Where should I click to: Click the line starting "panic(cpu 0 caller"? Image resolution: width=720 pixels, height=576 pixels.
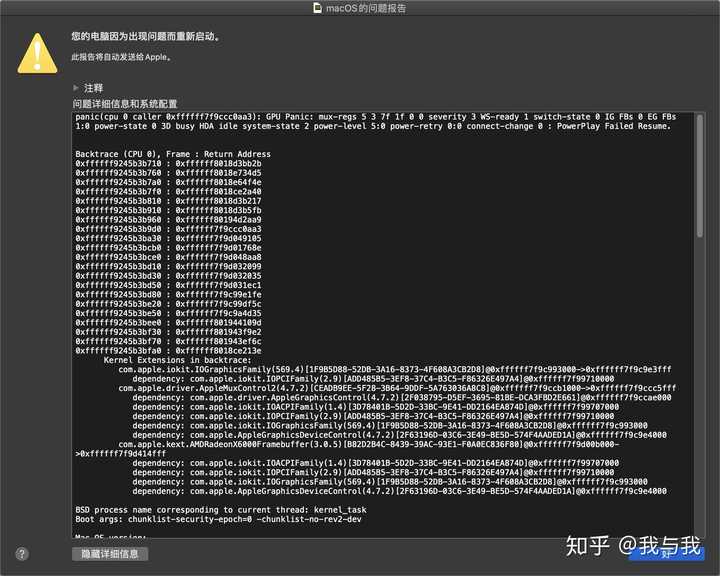[x=376, y=117]
